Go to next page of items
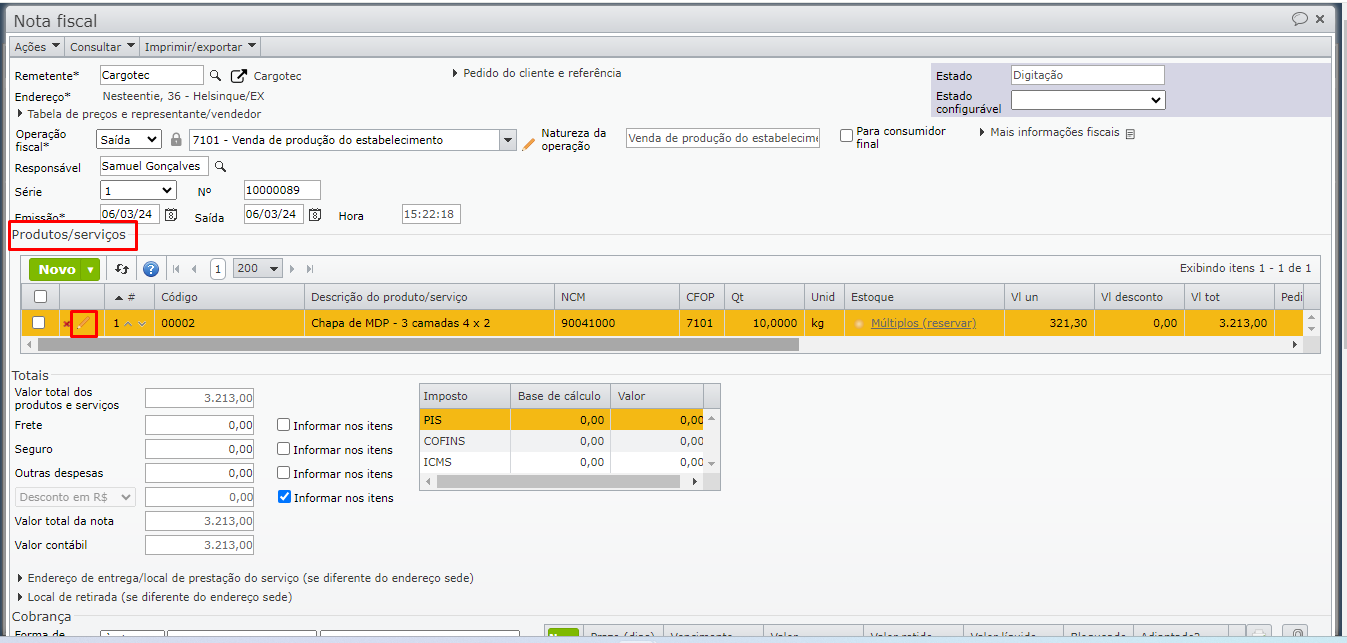 (292, 269)
